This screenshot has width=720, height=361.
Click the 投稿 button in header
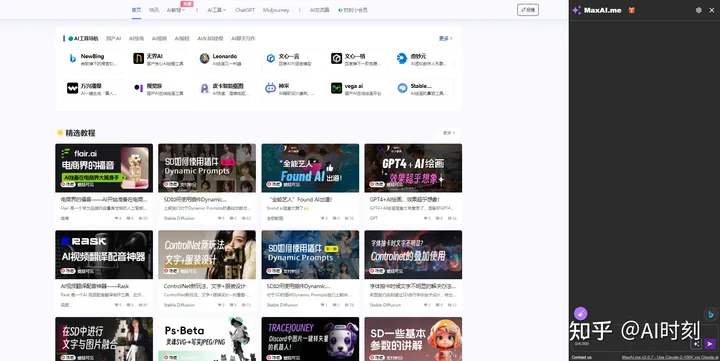pos(528,10)
